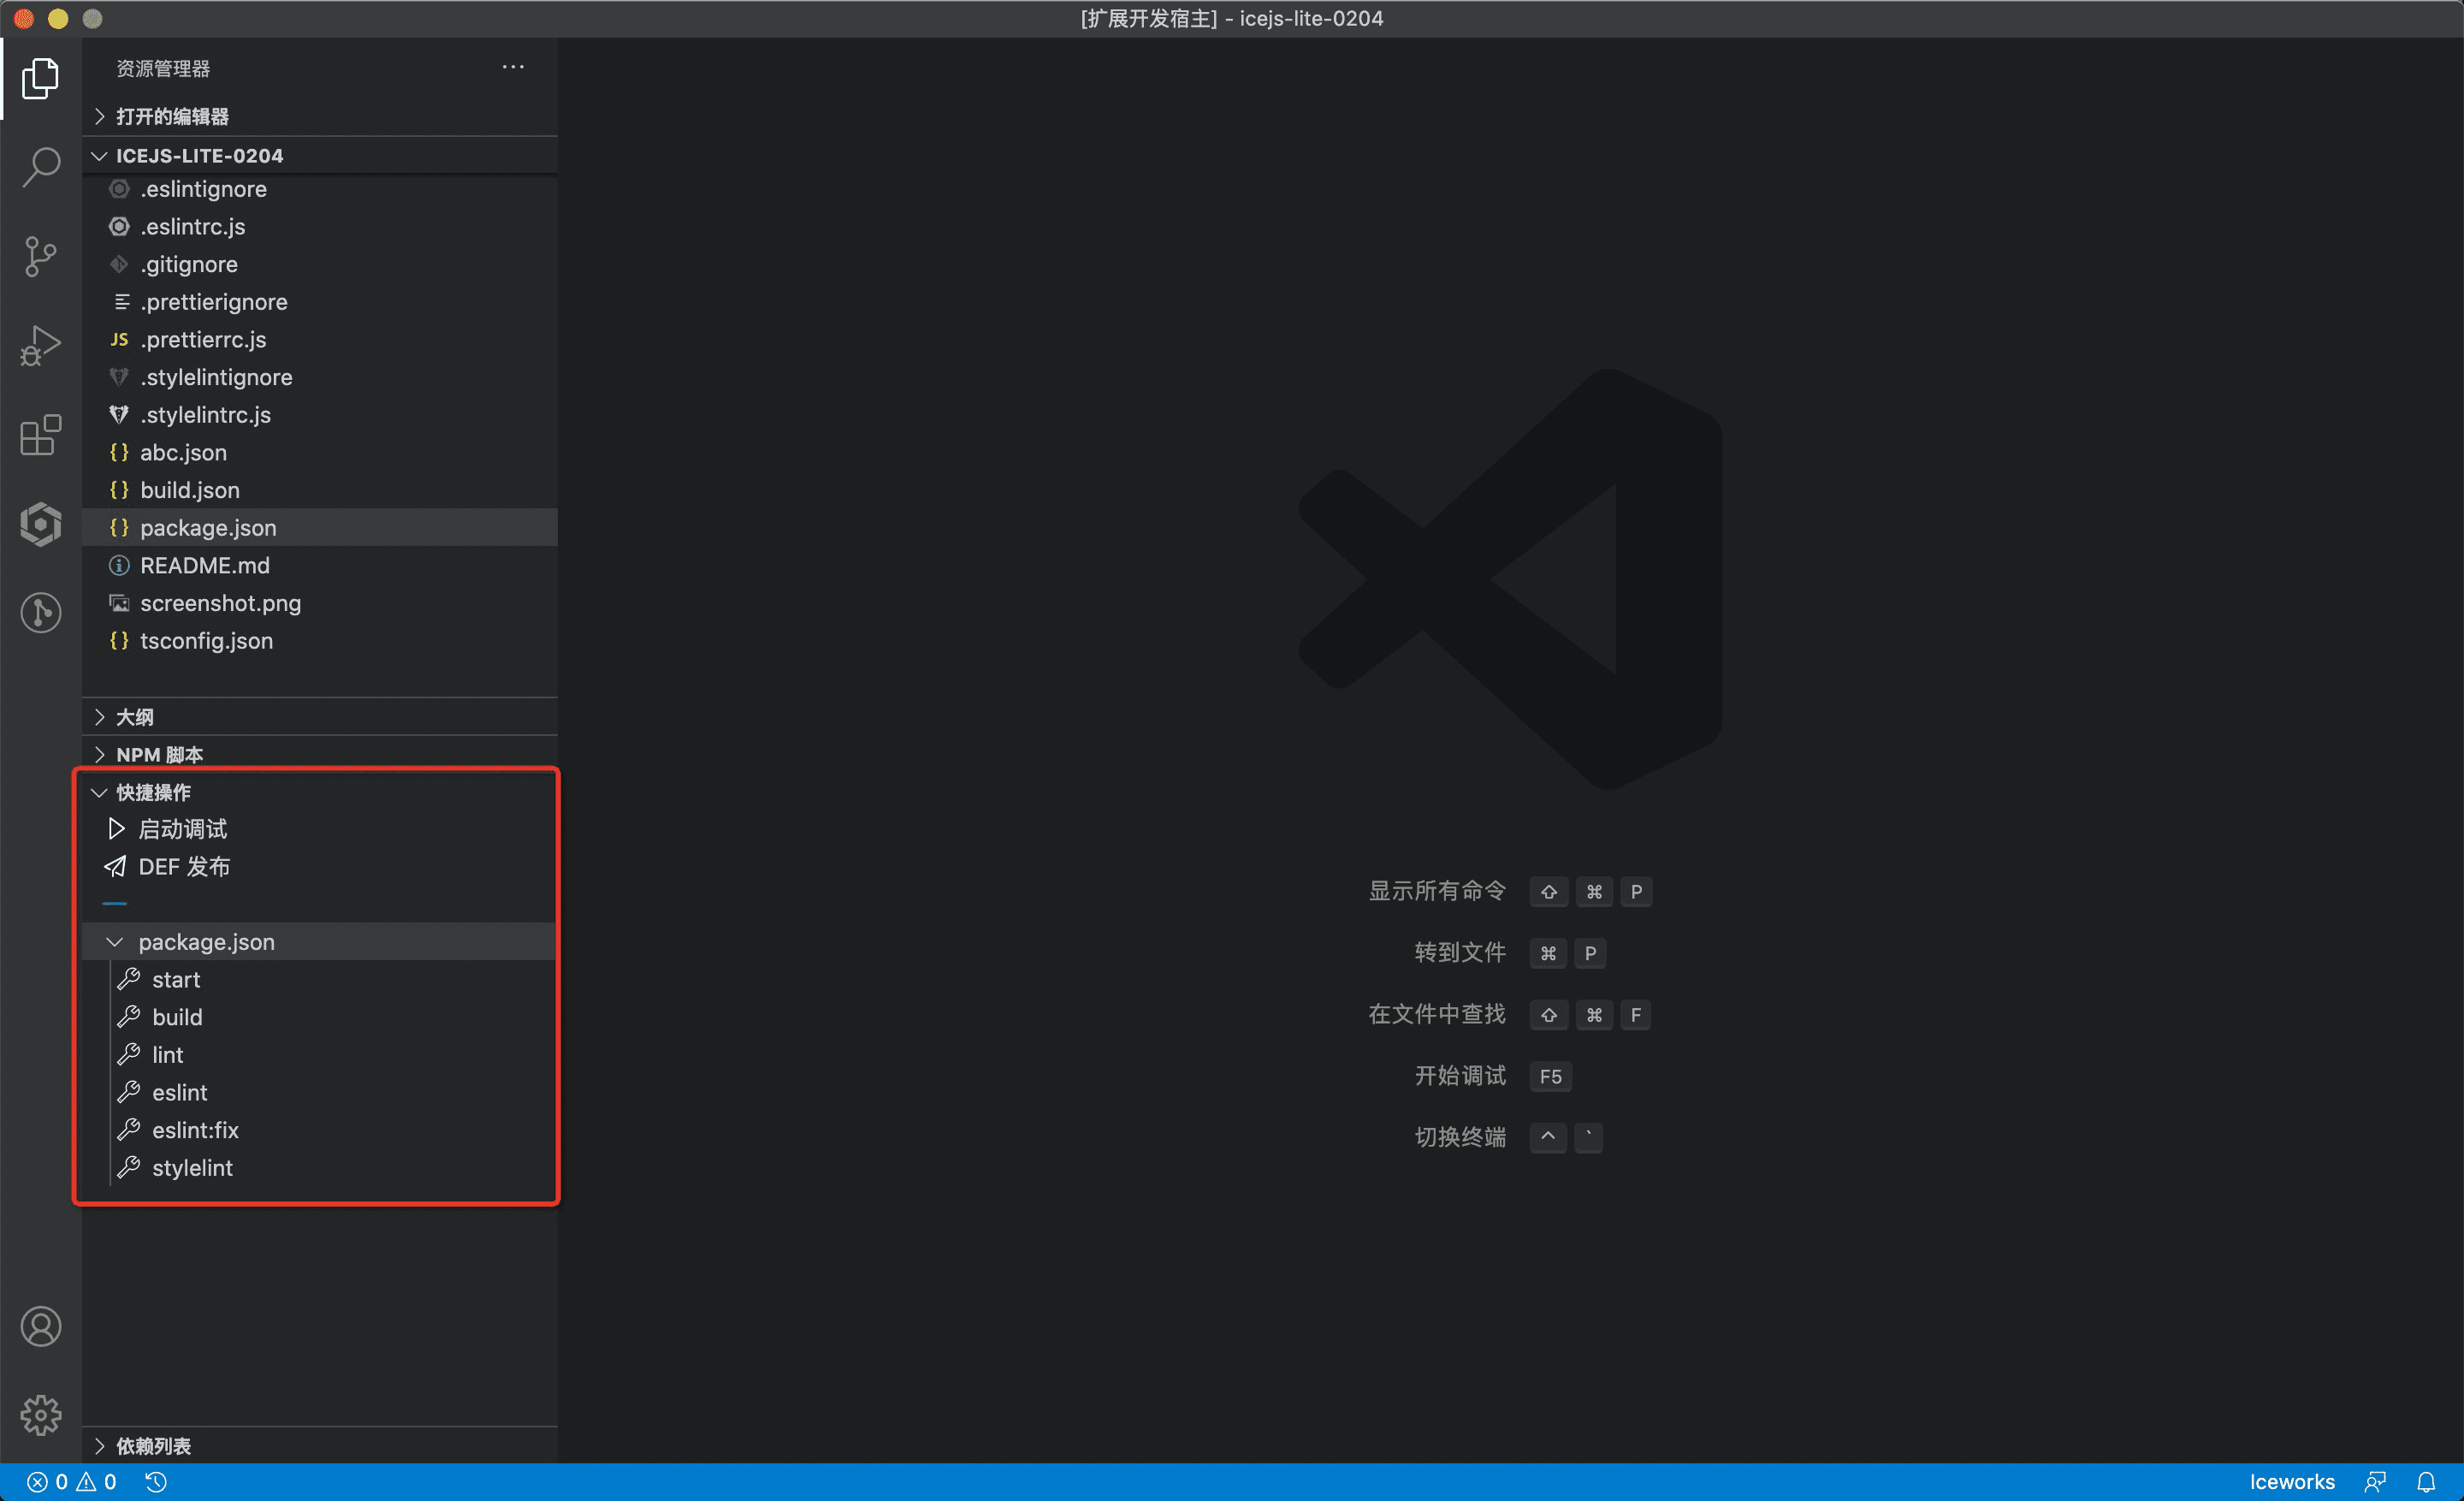Viewport: 2464px width, 1501px height.
Task: Expand the NPM 脚本 section
Action: pos(159,754)
